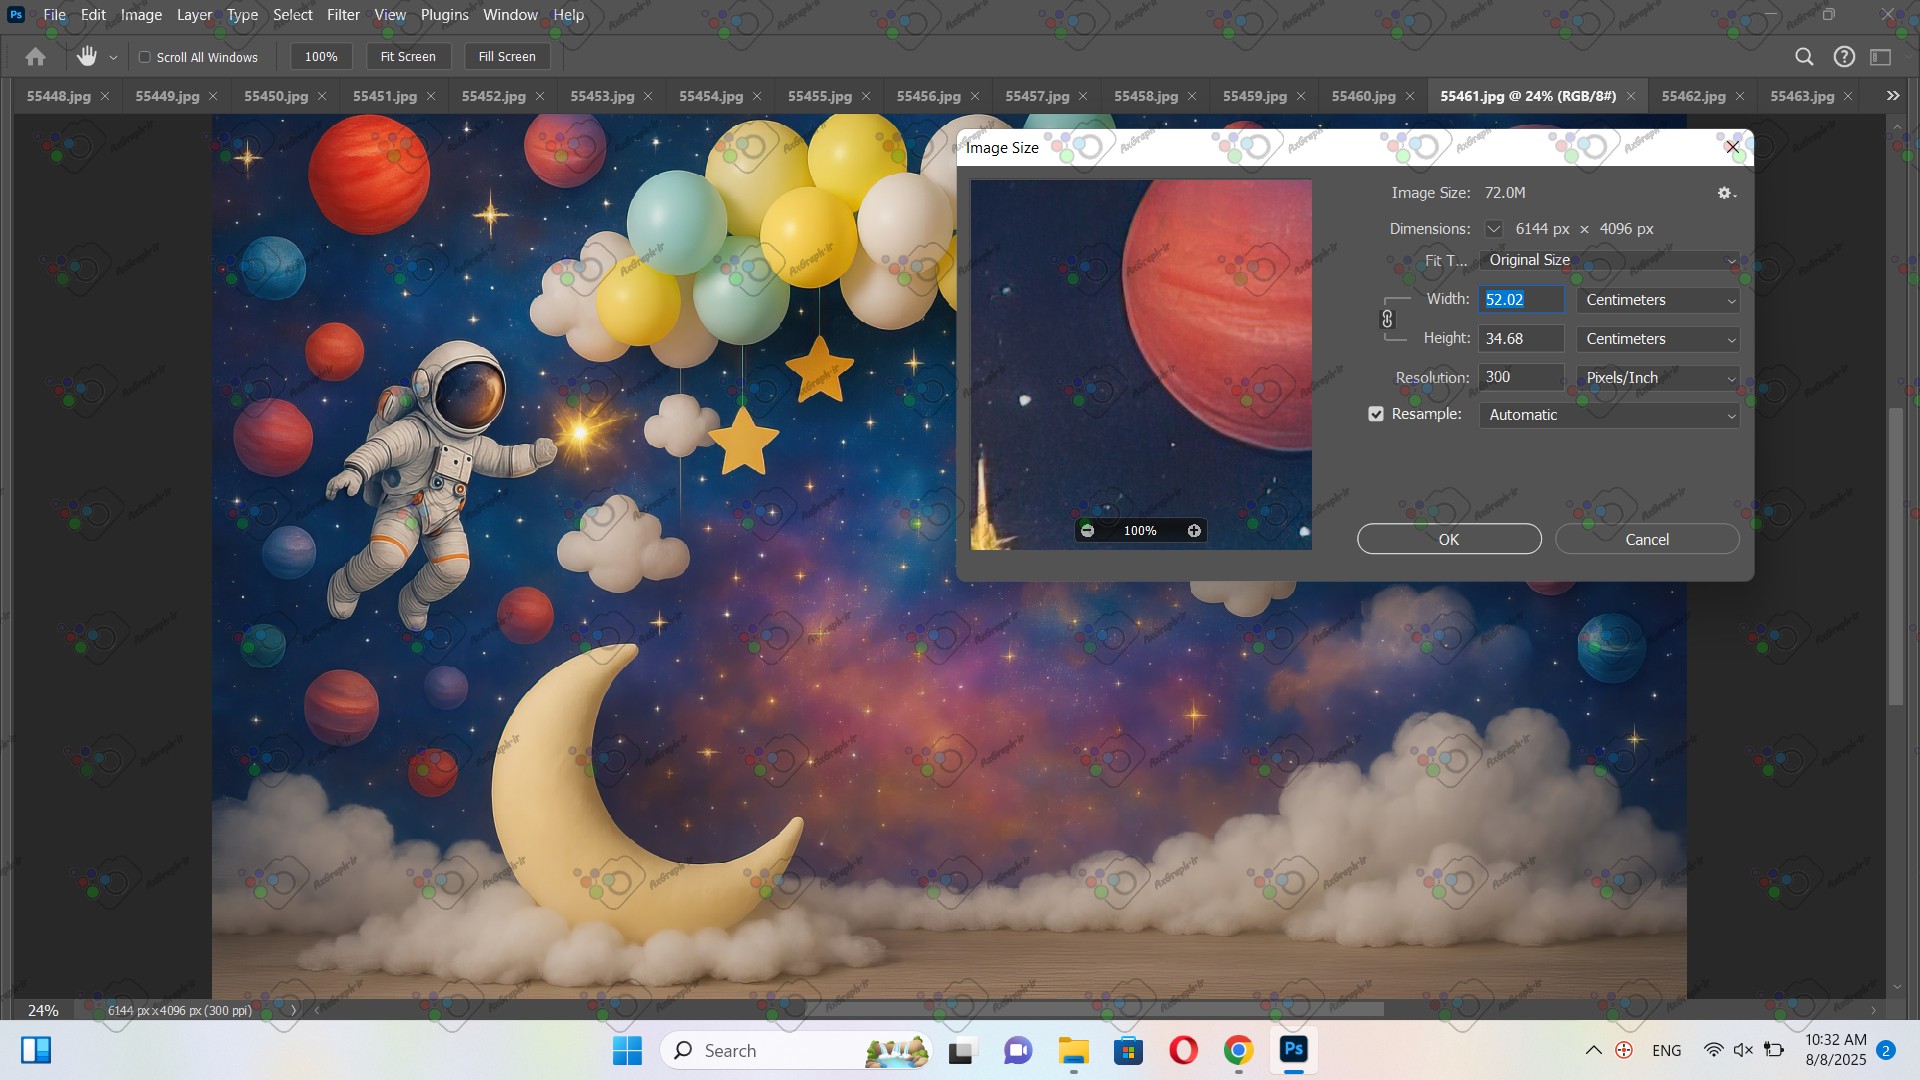Screen dimensions: 1920x1080
Task: Expand the Resolution Pixels/Inch dropdown
Action: (x=1658, y=378)
